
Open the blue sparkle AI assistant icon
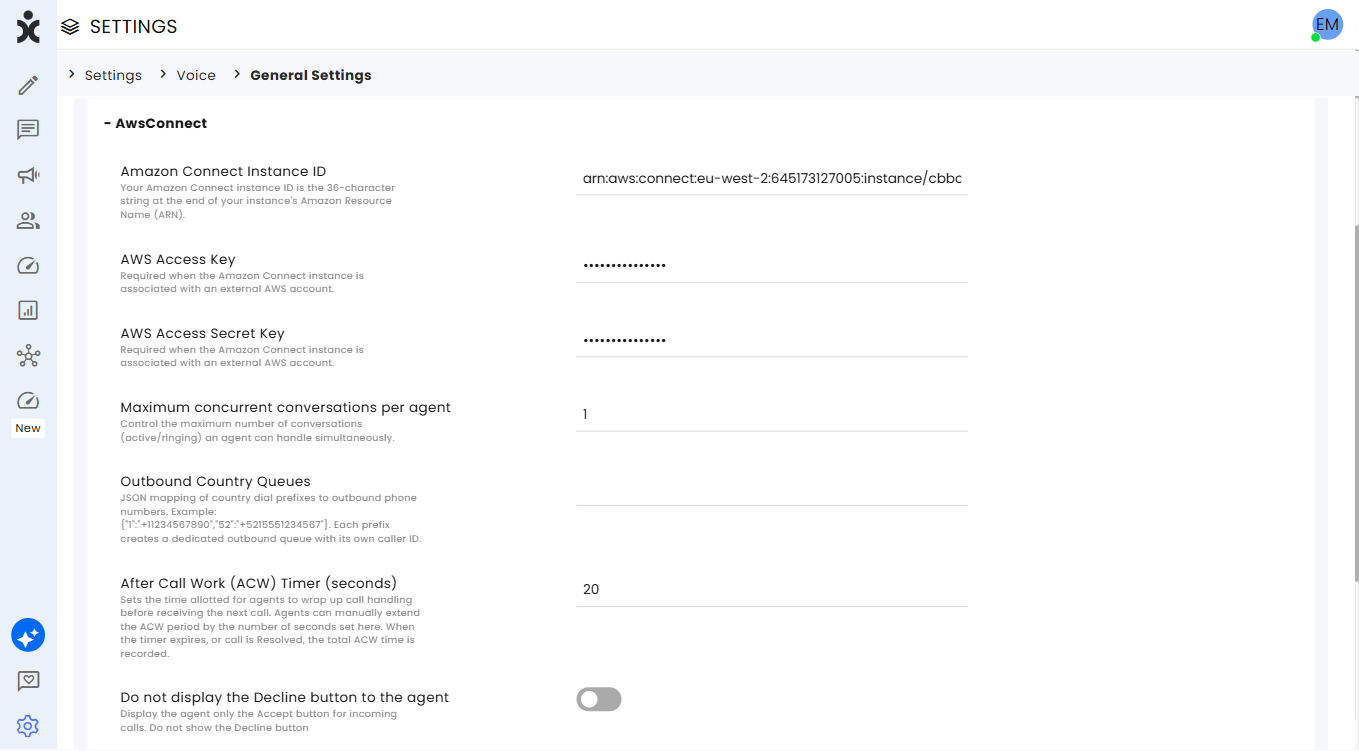click(x=28, y=635)
